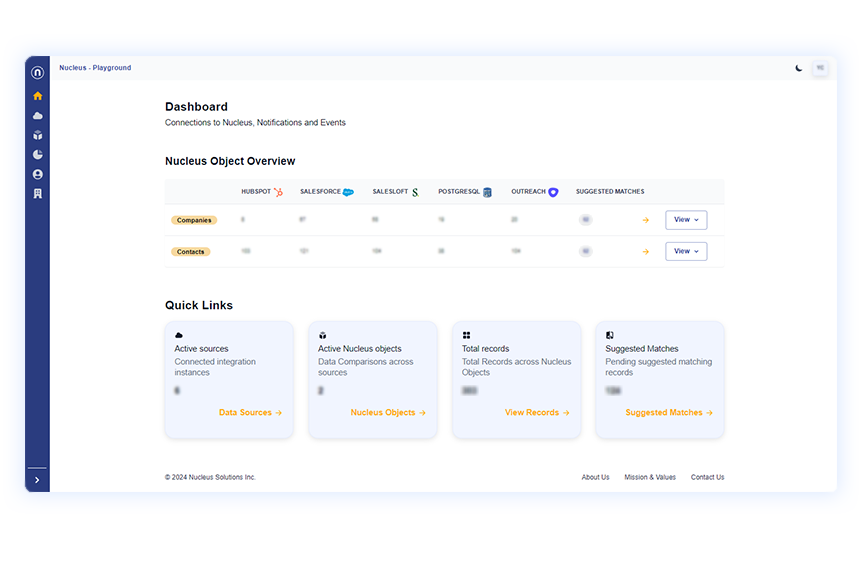The width and height of the screenshot is (860, 568).
Task: Open the building organization sidebar icon
Action: point(37,194)
